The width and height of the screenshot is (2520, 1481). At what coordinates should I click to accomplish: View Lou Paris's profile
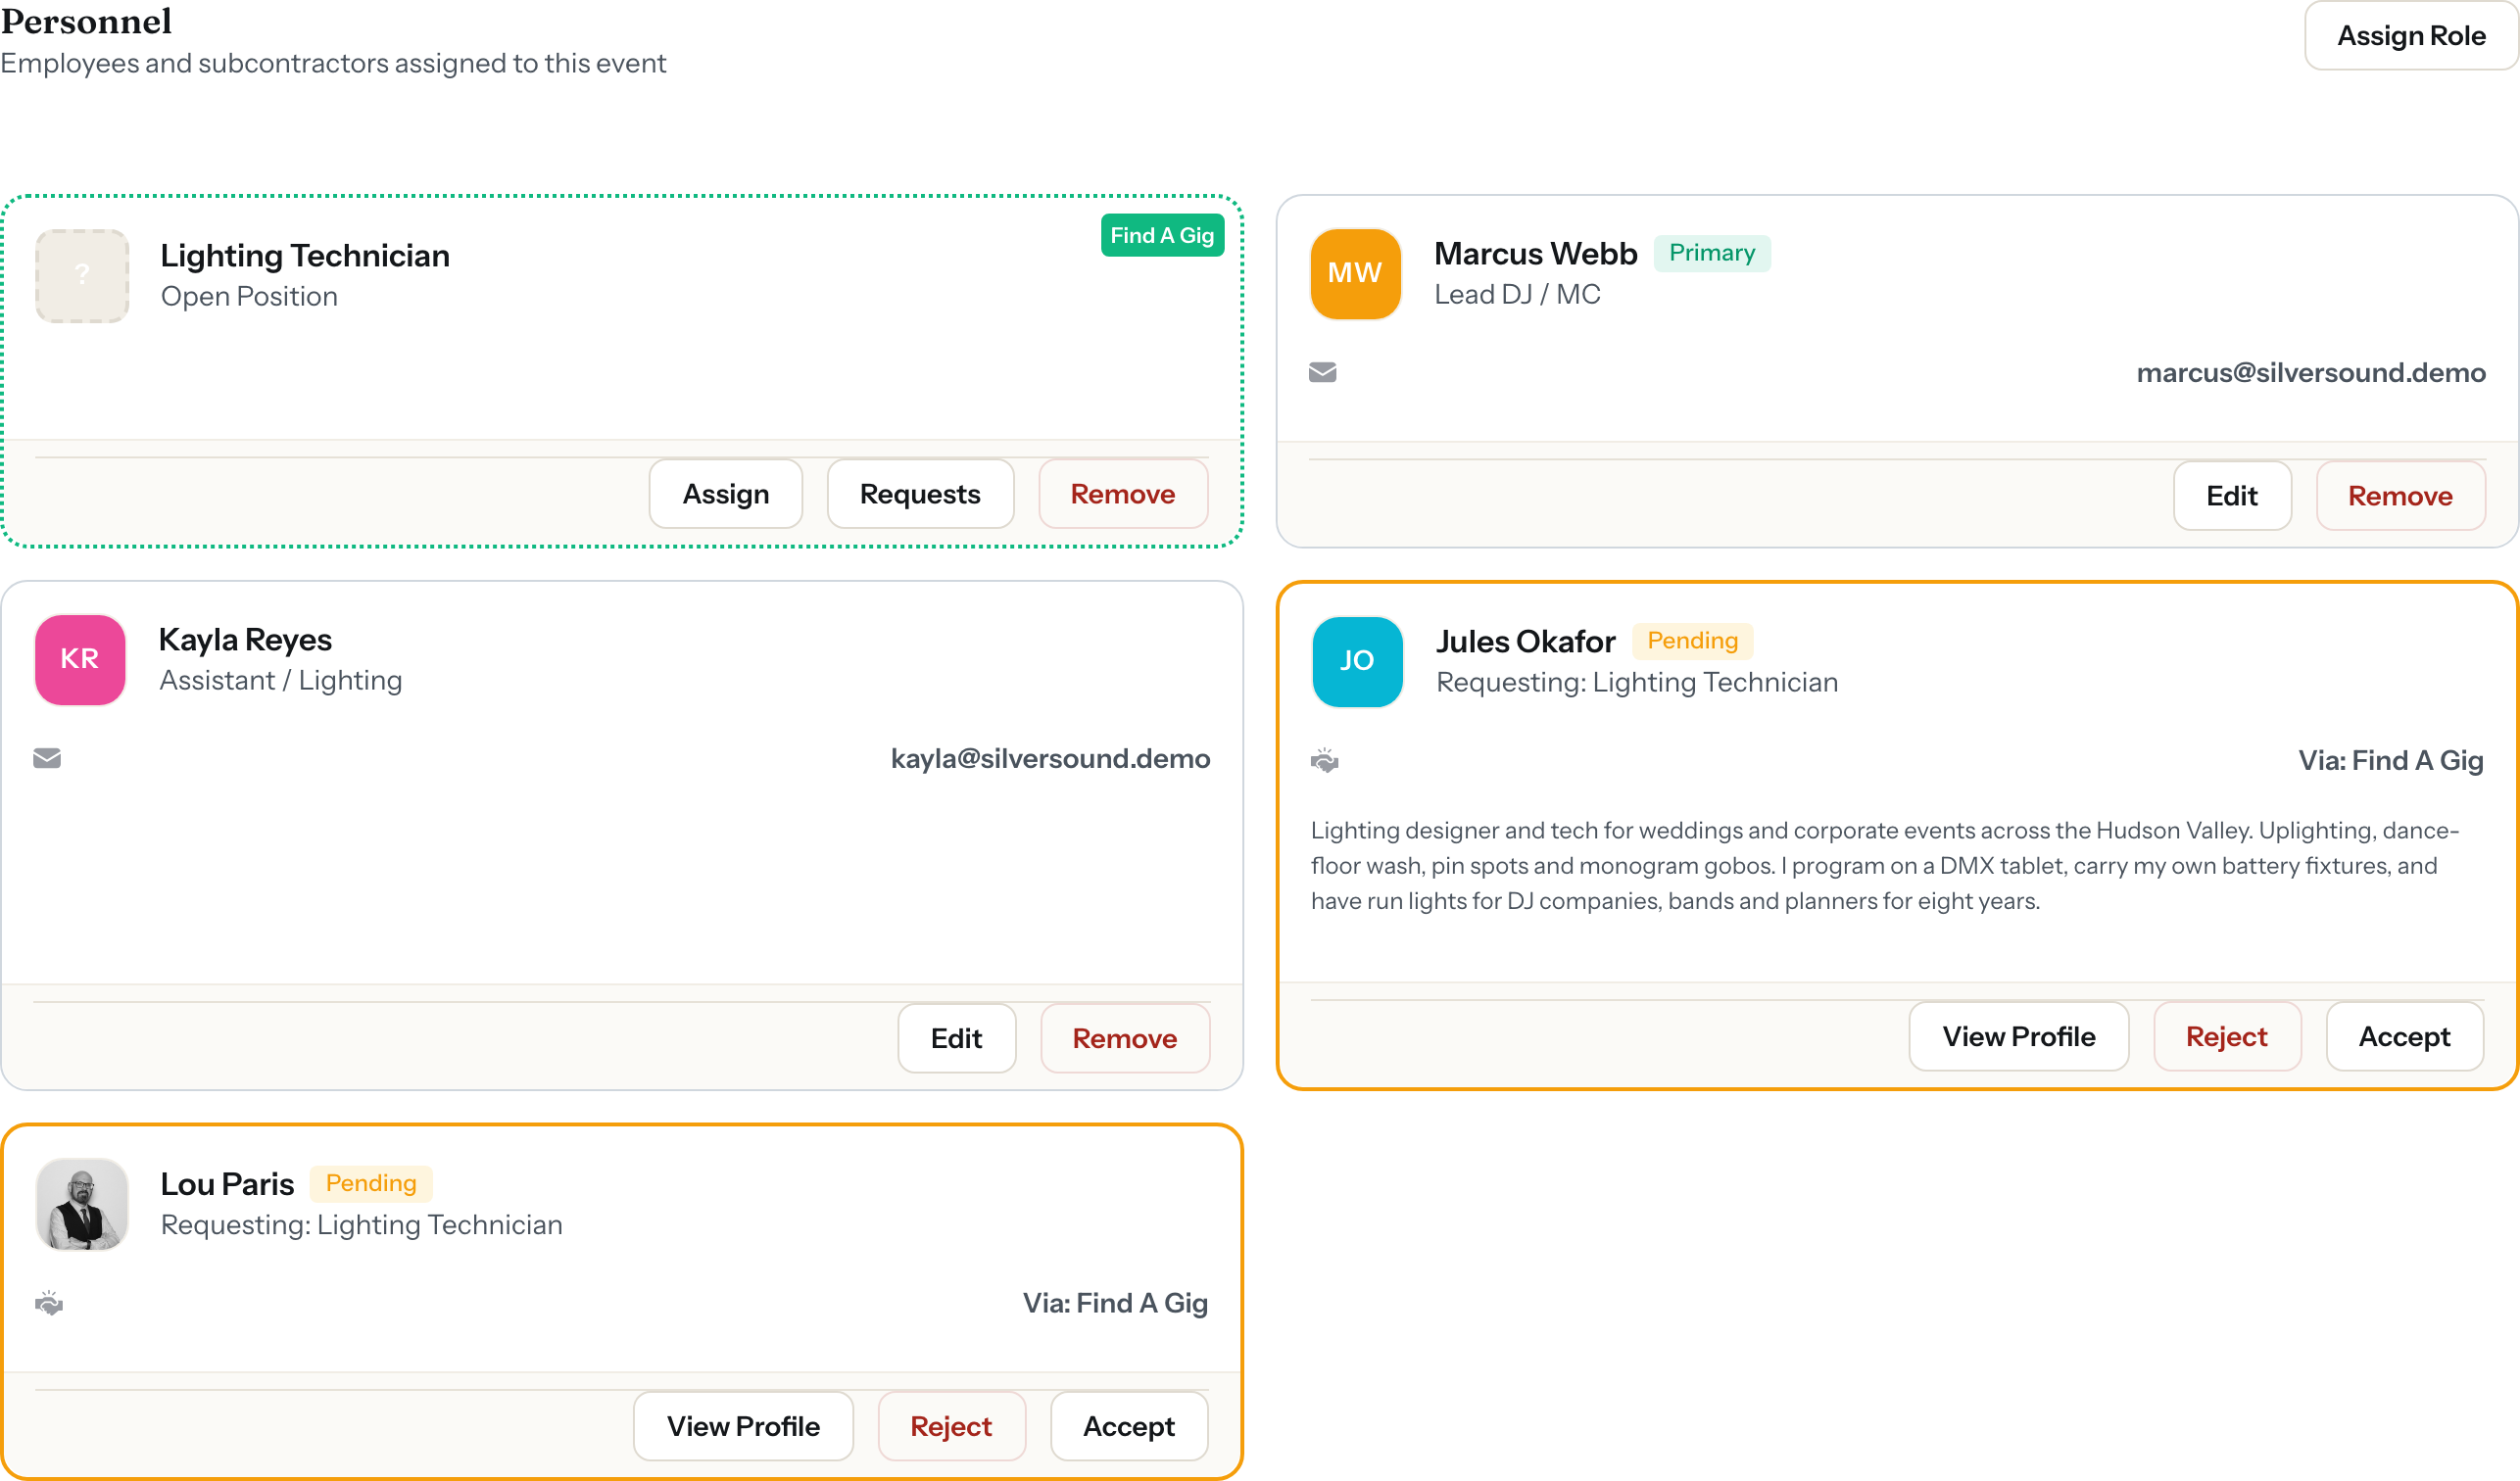pyautogui.click(x=743, y=1426)
